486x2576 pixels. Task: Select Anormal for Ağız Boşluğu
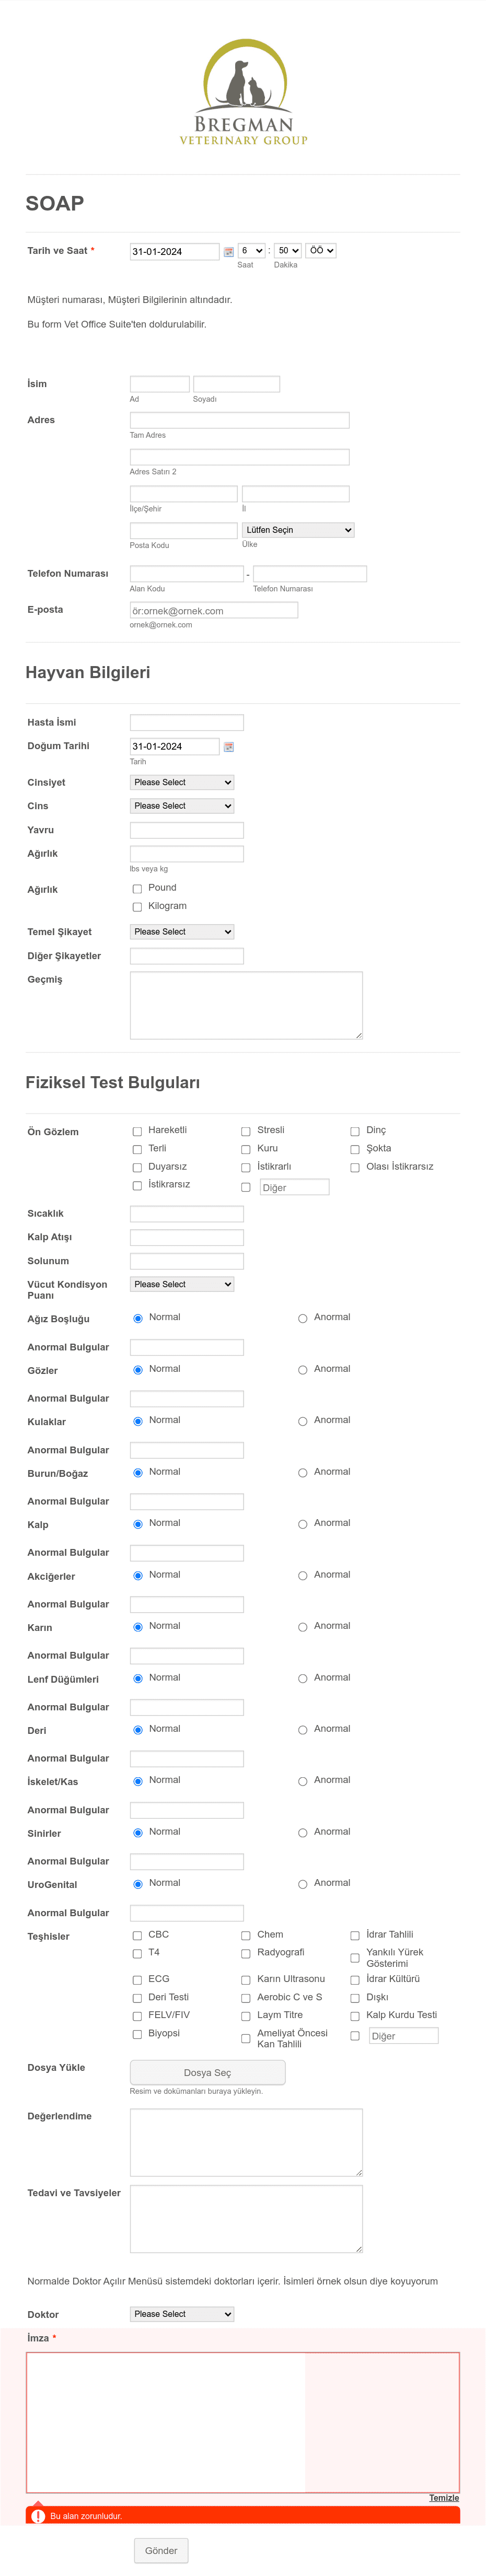[x=302, y=1318]
